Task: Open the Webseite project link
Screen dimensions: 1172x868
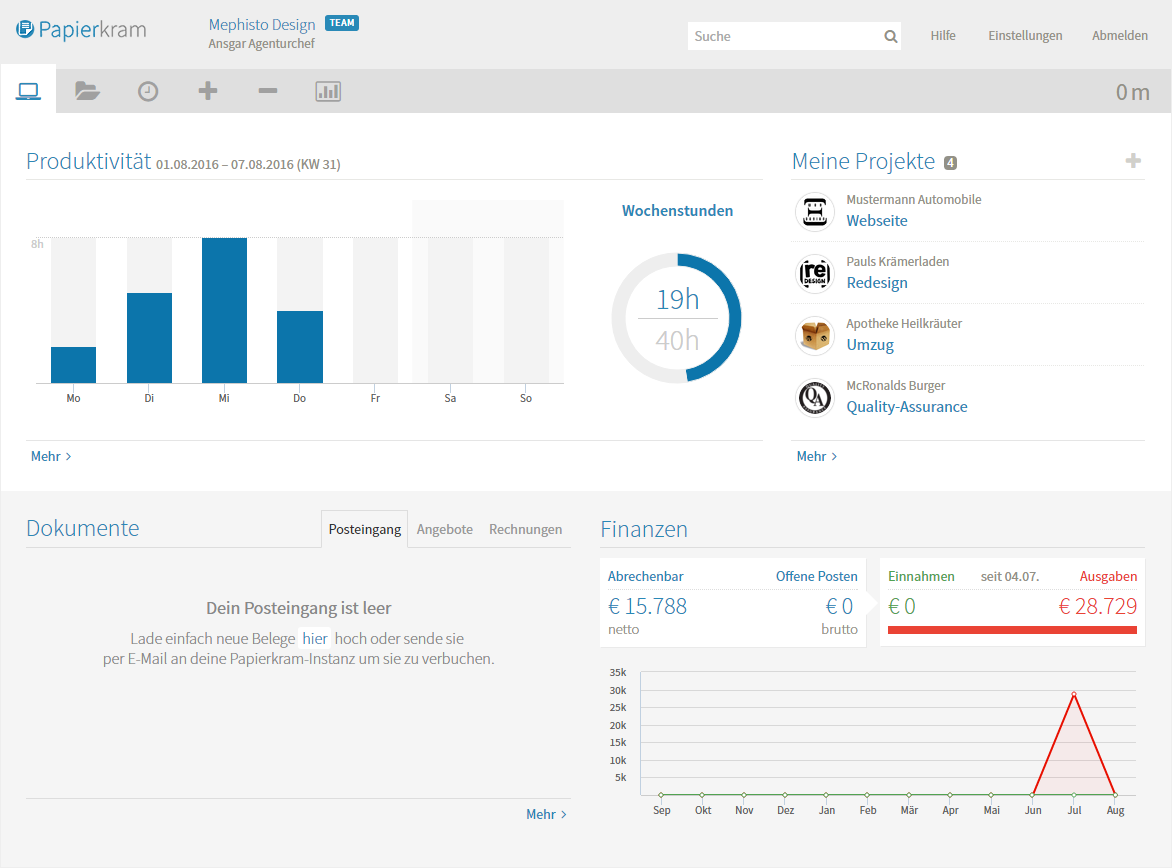Action: 877,221
